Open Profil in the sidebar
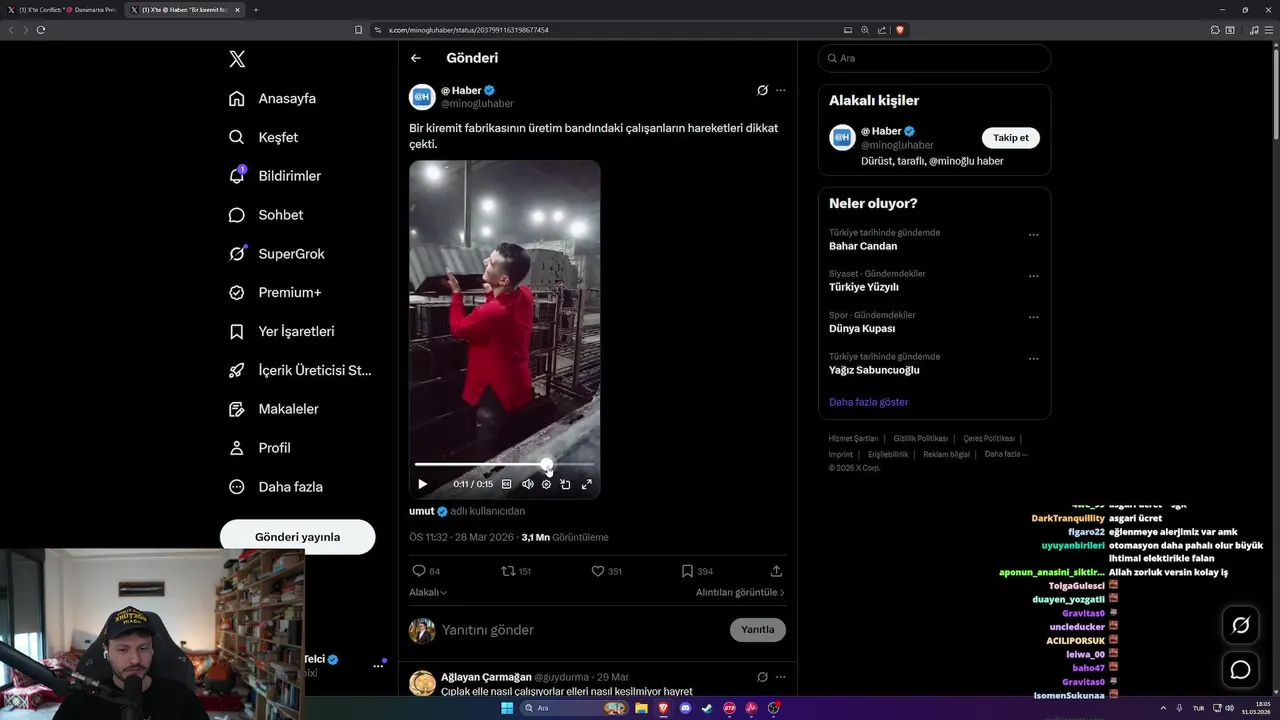 coord(260,448)
